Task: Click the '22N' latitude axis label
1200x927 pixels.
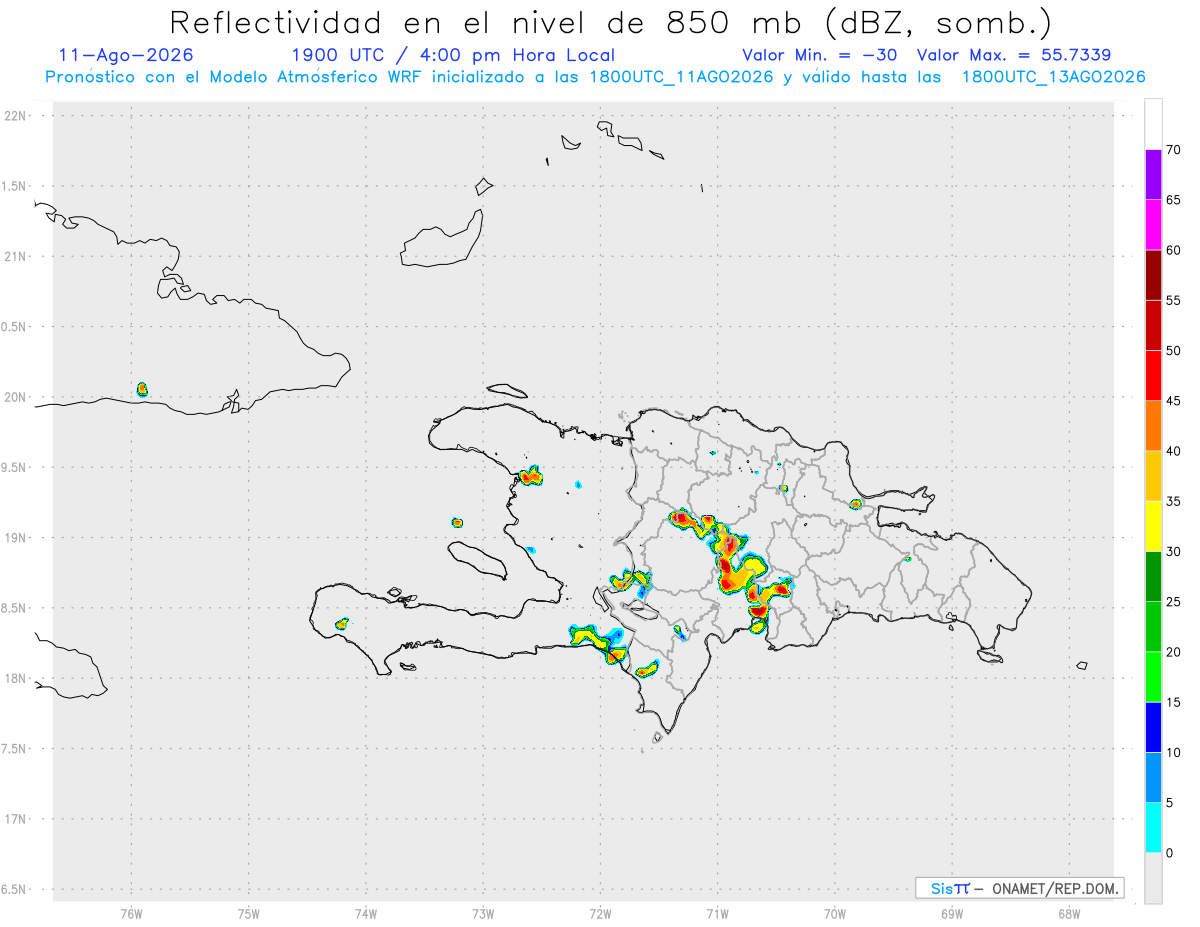Action: [x=16, y=116]
